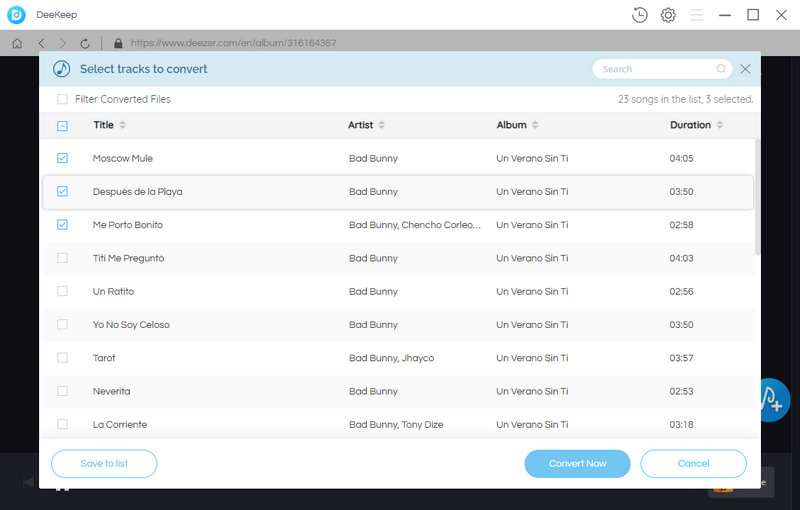Click album name in Tarot row
This screenshot has width=800, height=510.
532,358
